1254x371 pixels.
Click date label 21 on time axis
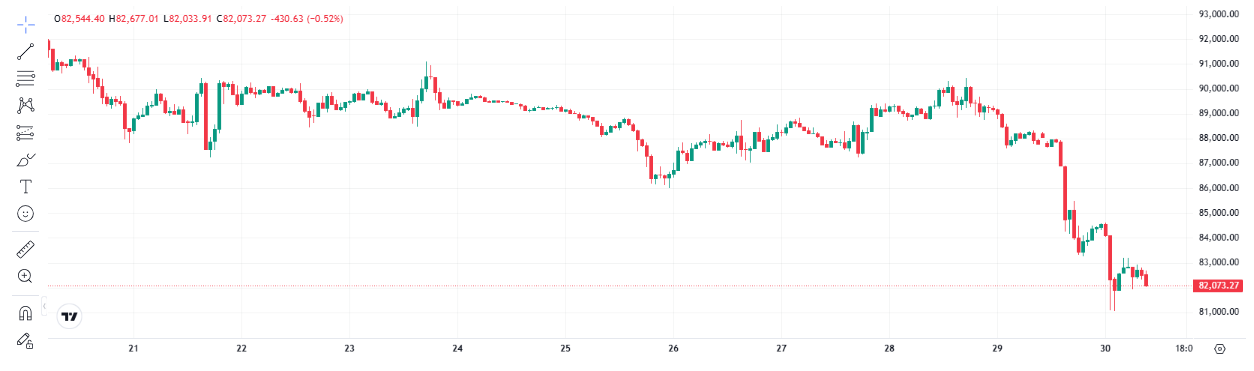pyautogui.click(x=133, y=349)
